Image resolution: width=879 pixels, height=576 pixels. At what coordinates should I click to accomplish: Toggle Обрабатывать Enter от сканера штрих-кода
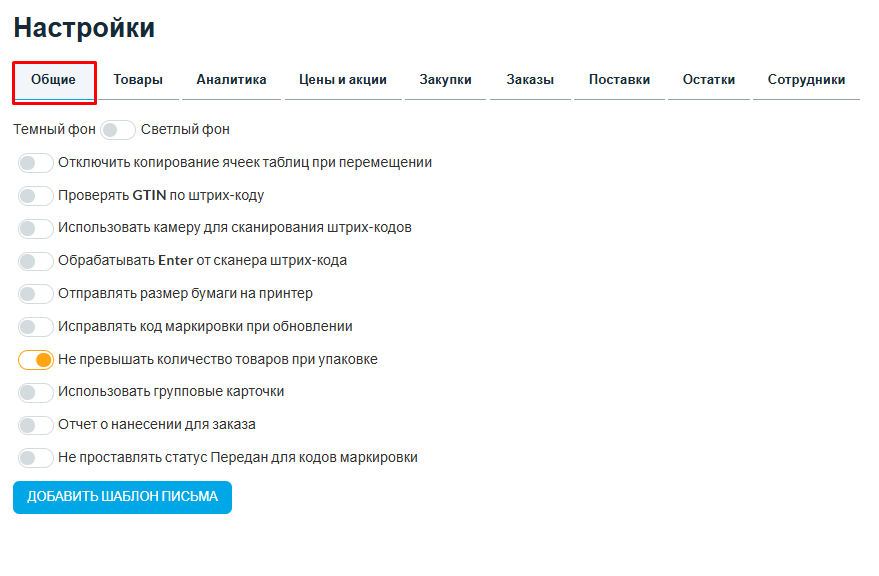[x=36, y=261]
